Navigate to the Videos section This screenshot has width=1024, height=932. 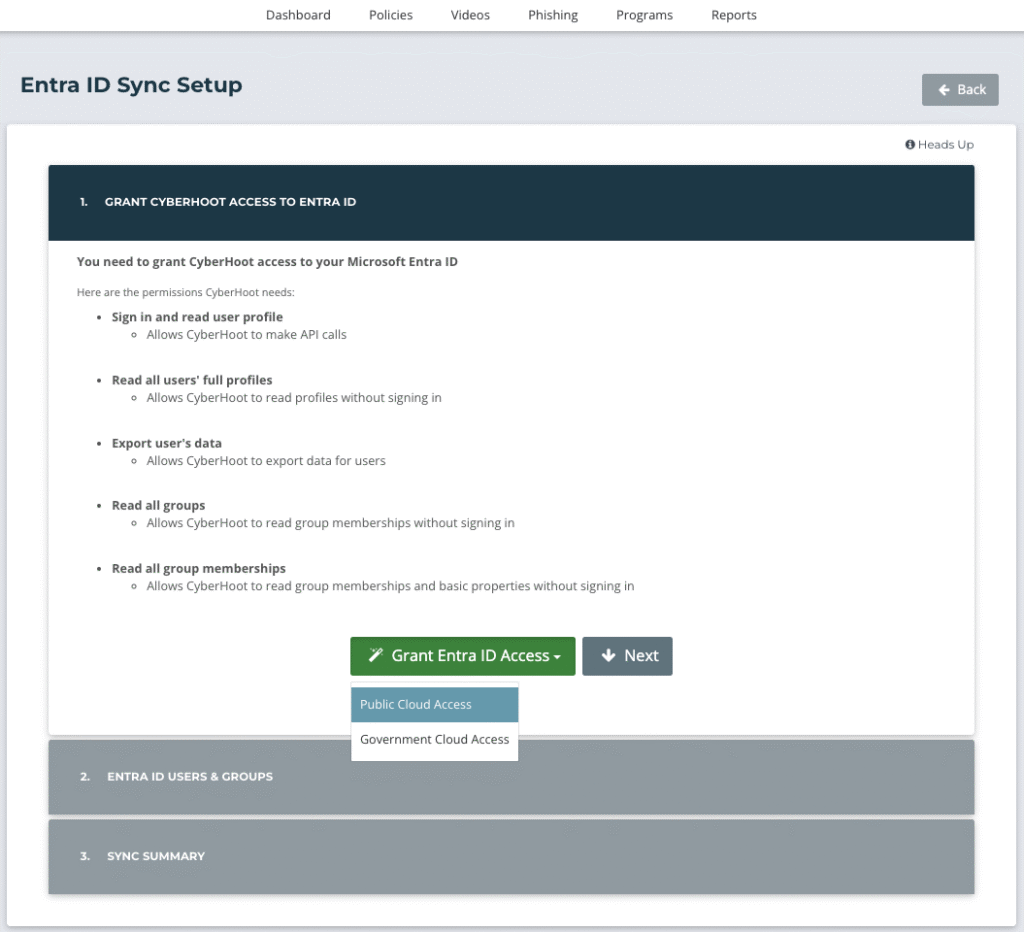pos(470,15)
